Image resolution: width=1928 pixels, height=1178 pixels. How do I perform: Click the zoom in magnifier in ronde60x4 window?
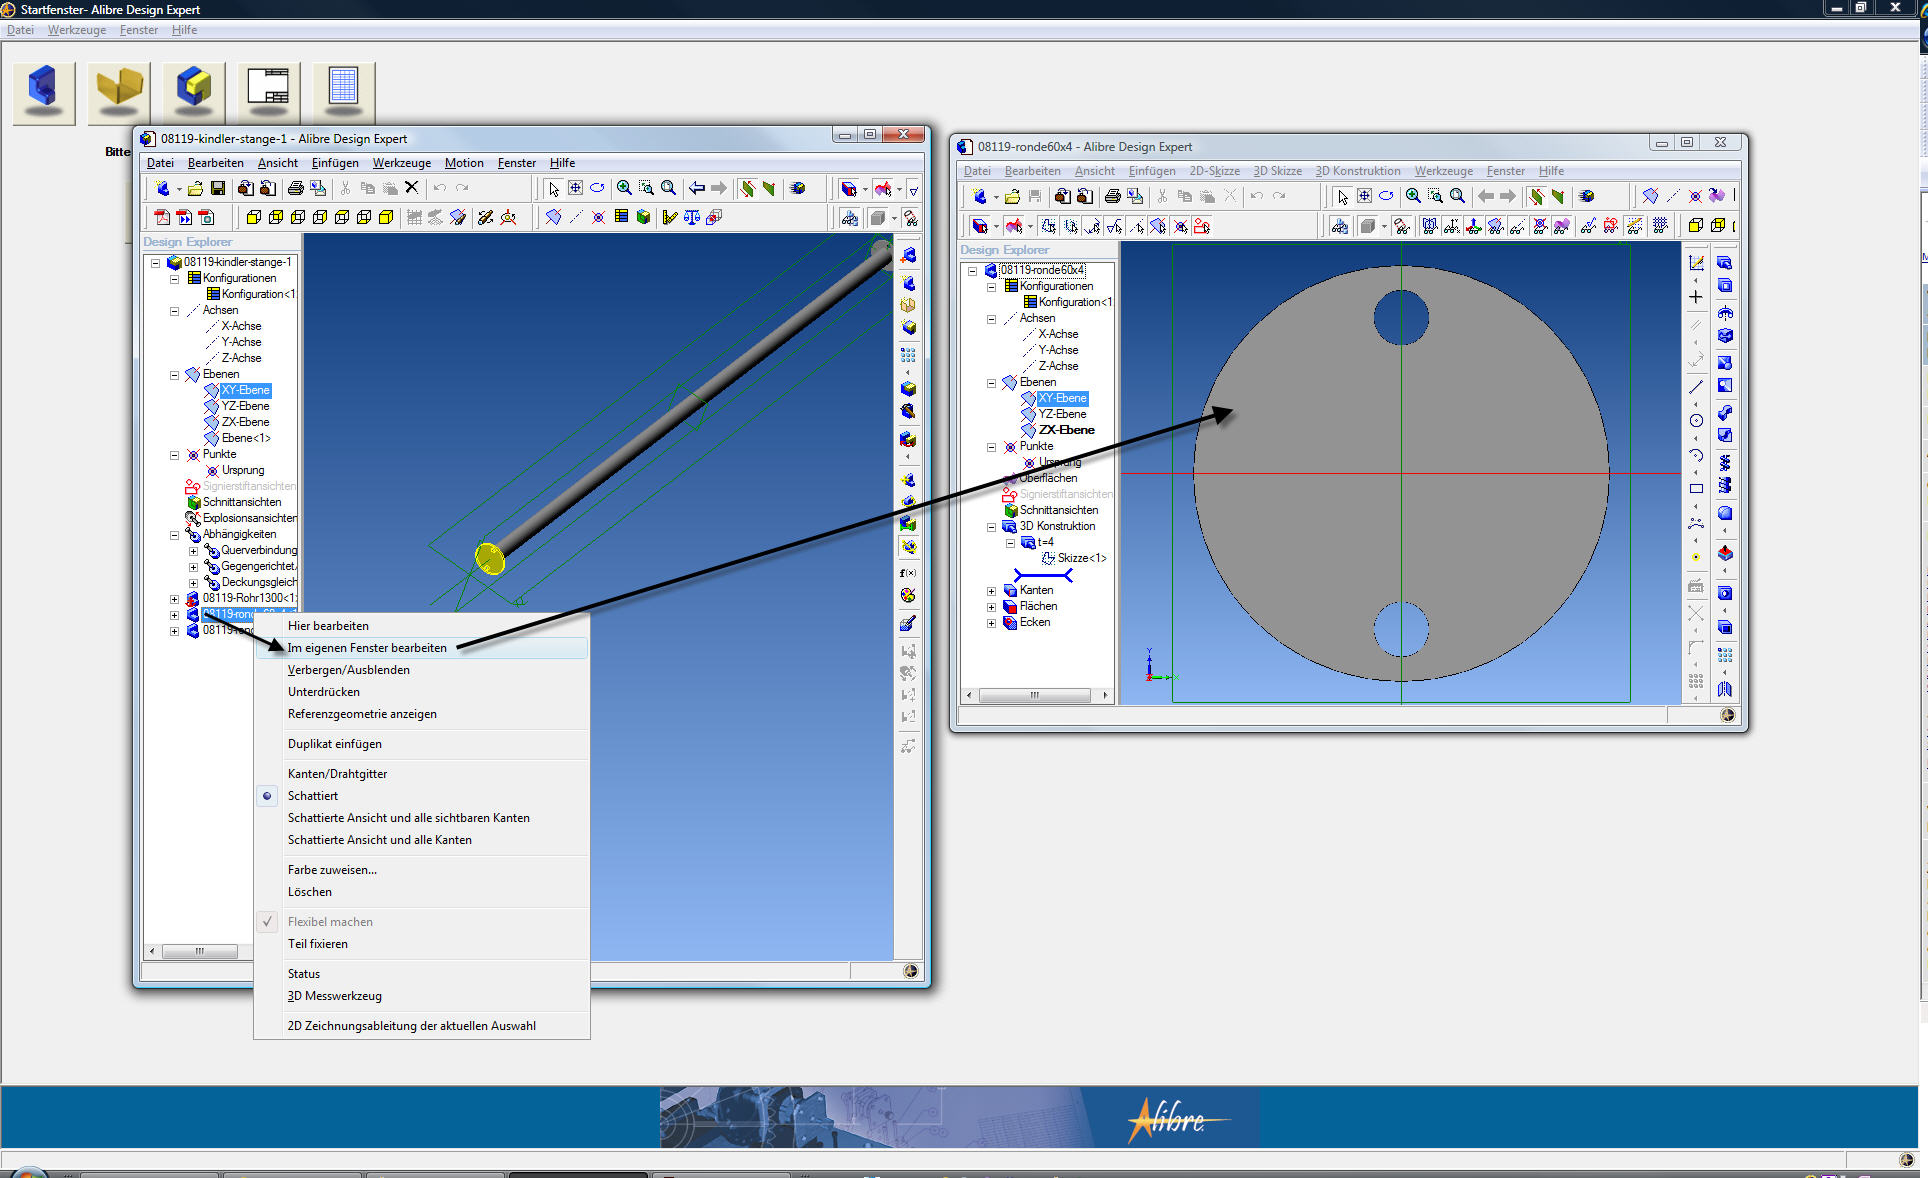click(x=1413, y=196)
